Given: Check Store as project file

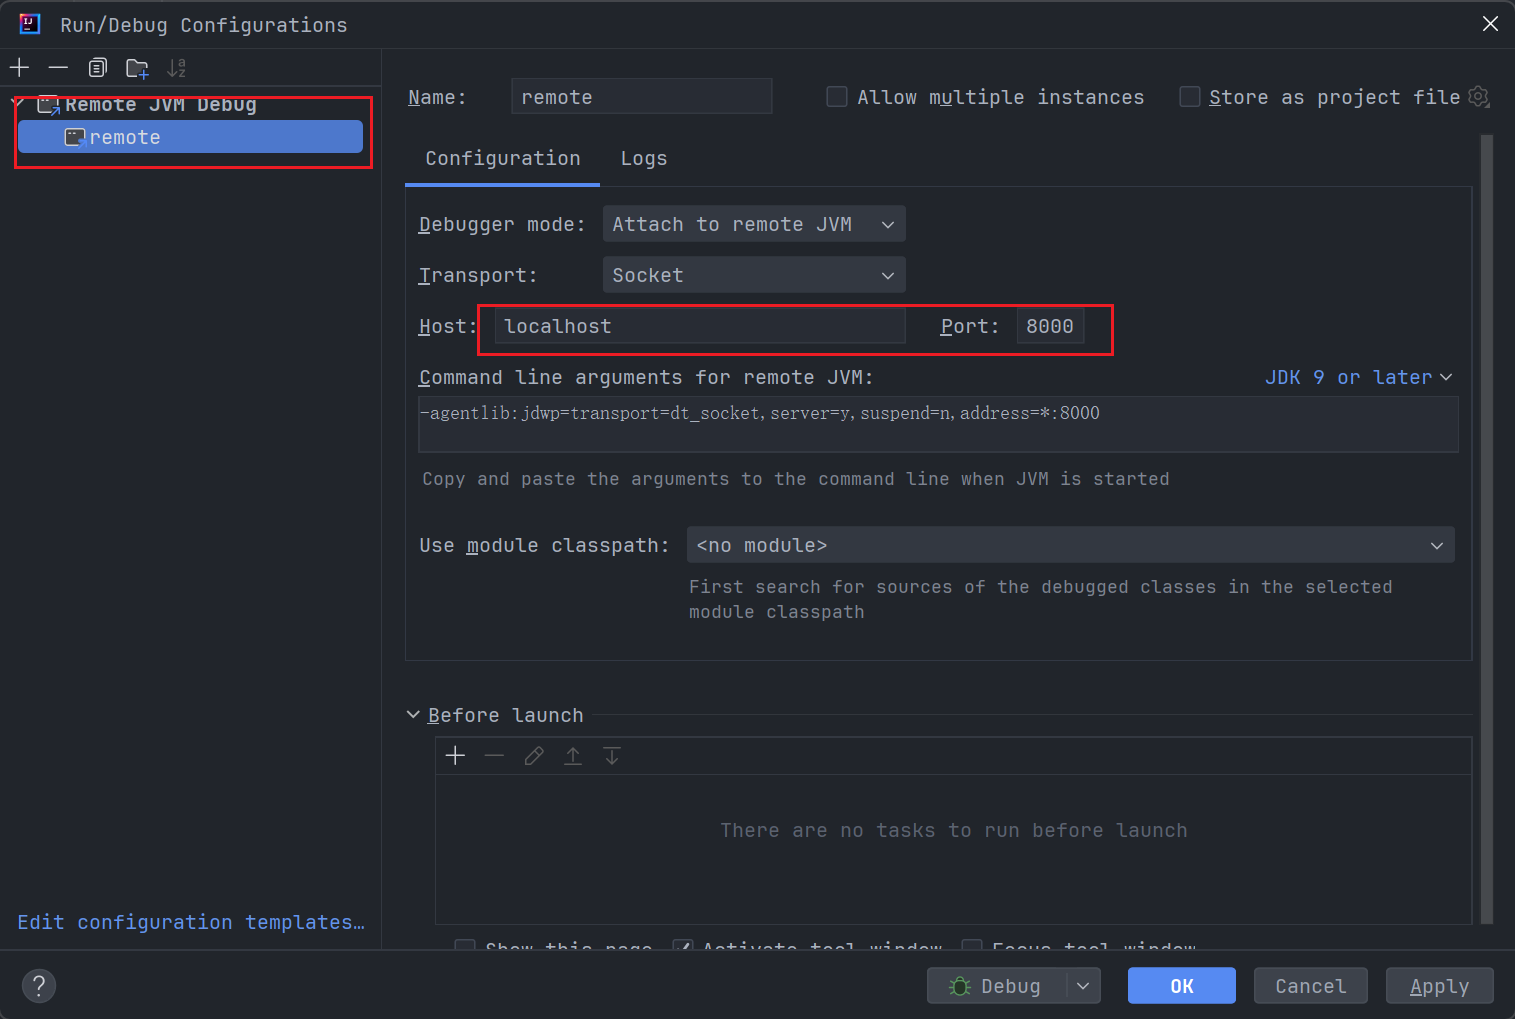Looking at the screenshot, I should [x=1189, y=96].
